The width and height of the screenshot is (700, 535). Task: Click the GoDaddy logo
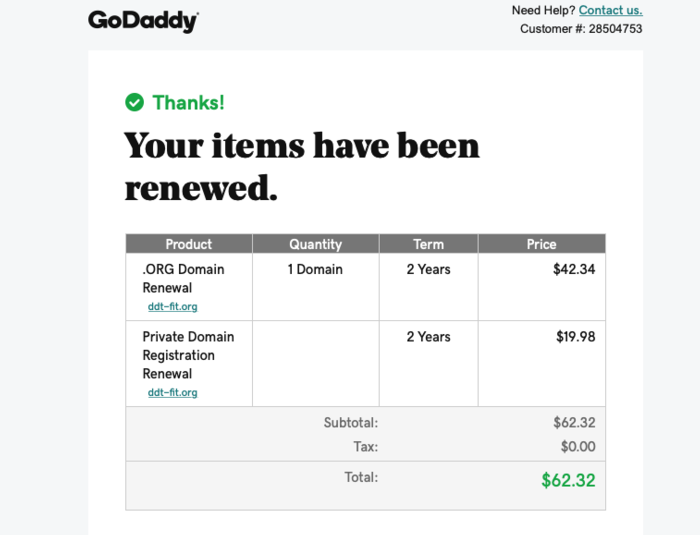point(143,21)
